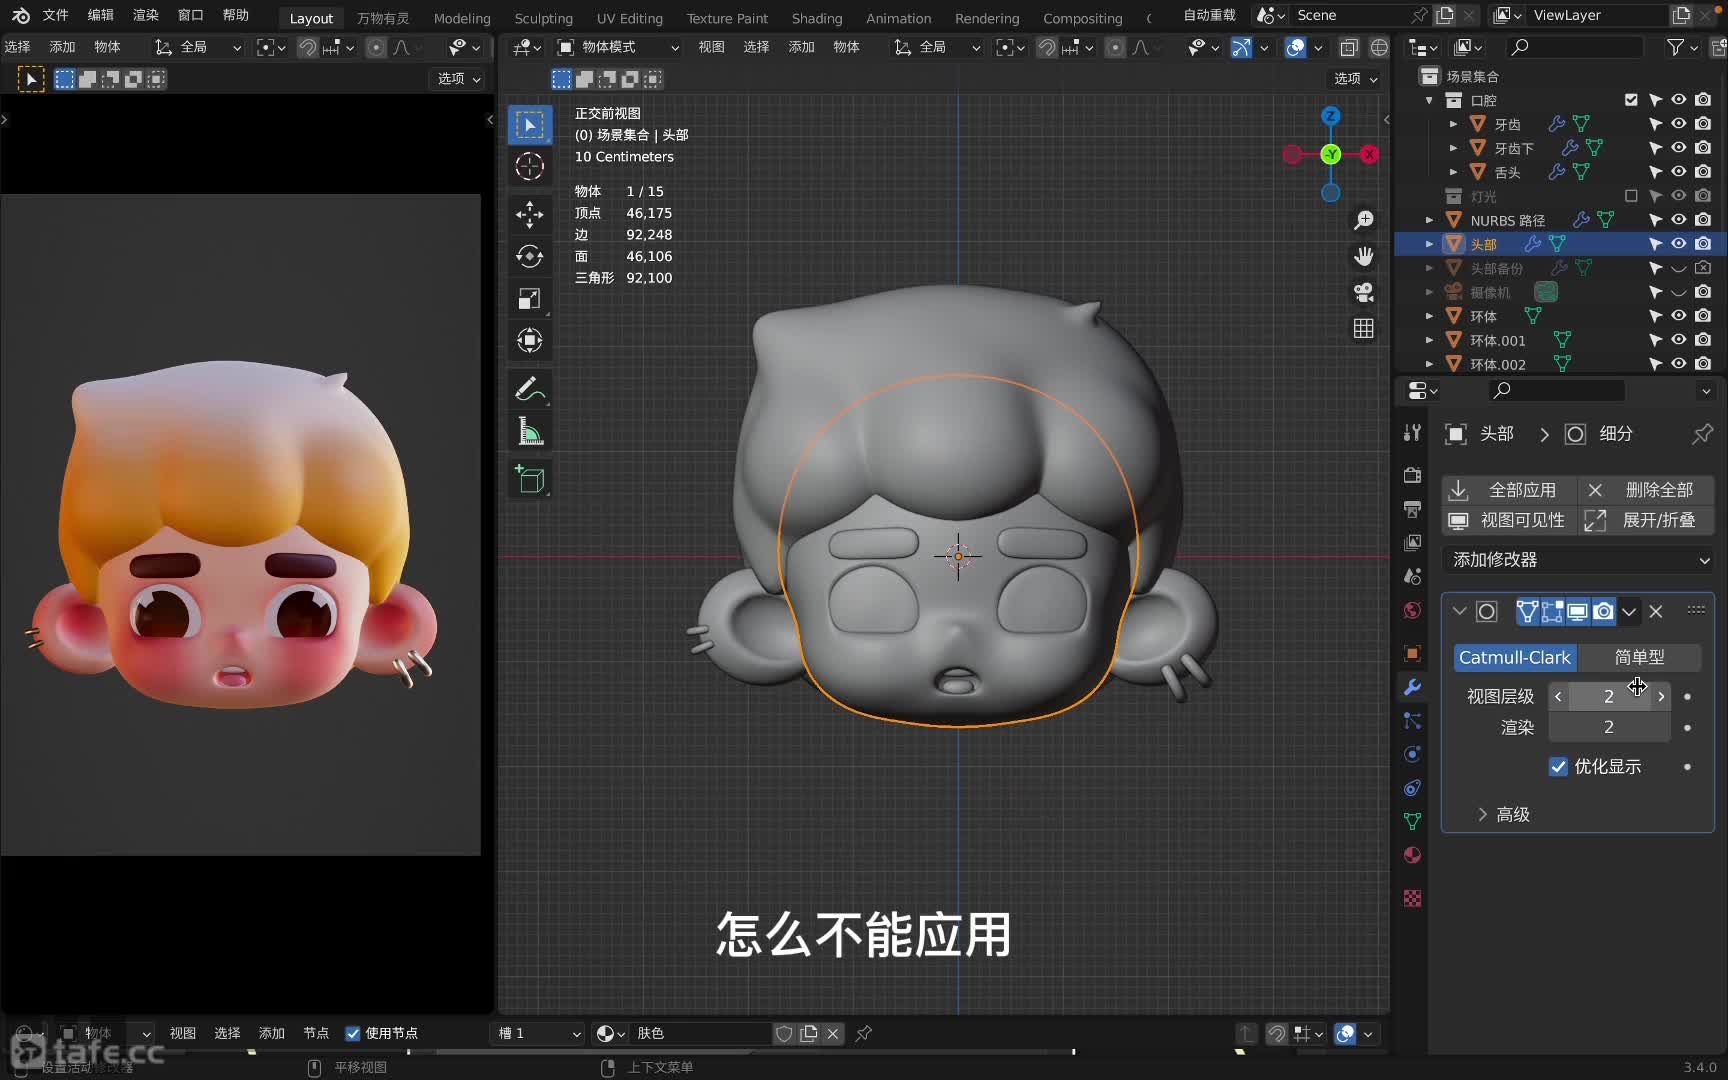
Task: Switch perspective/orthographic with grid icon
Action: click(1363, 328)
